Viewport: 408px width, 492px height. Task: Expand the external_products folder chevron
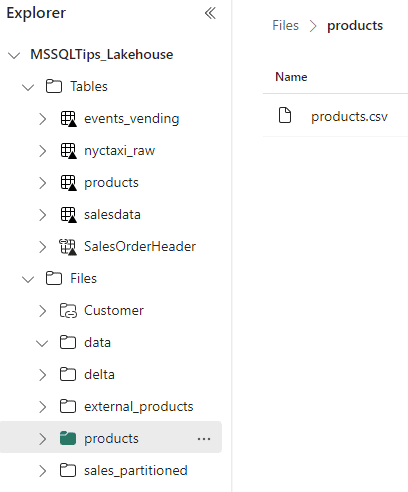pos(42,407)
